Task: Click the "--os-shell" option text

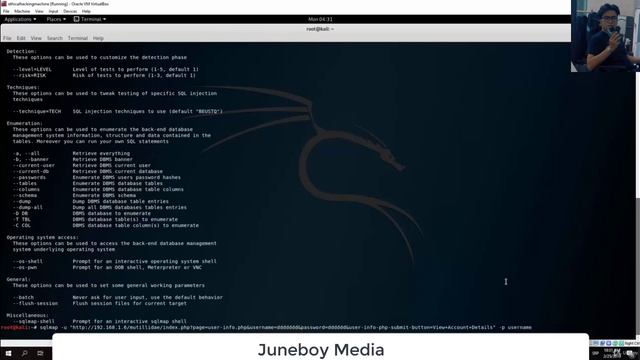Action: coord(27,262)
